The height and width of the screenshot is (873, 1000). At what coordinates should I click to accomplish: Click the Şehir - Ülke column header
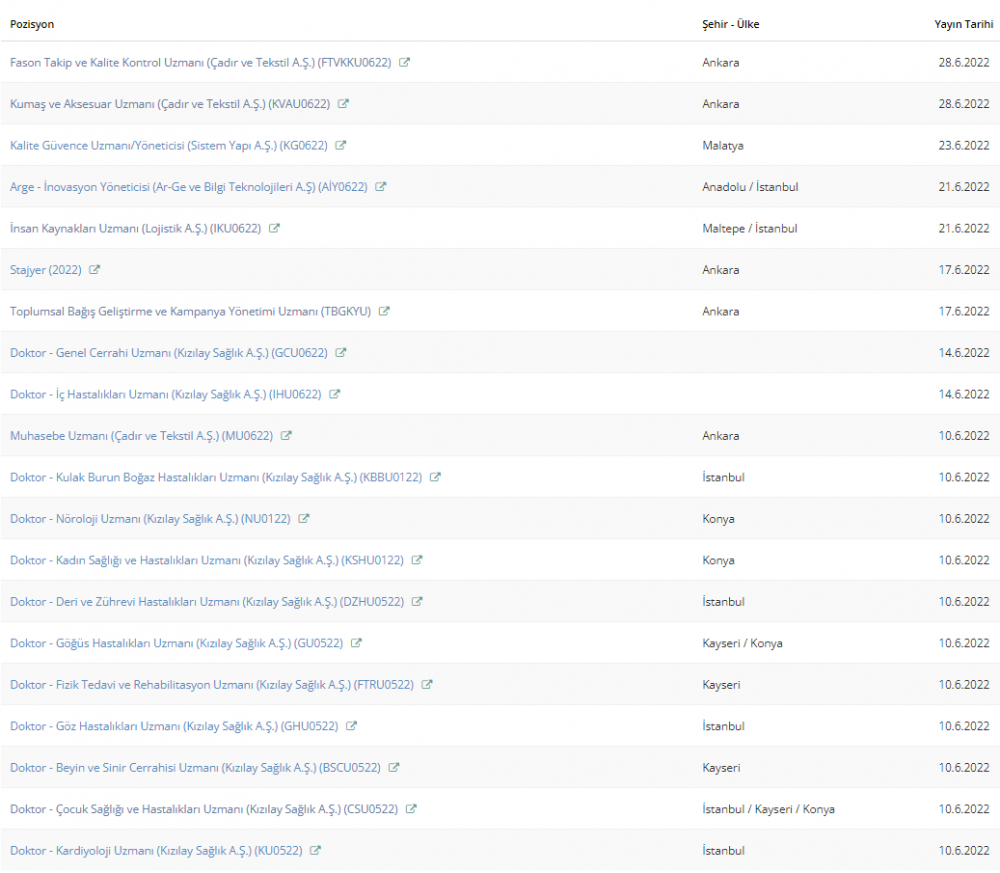point(731,24)
